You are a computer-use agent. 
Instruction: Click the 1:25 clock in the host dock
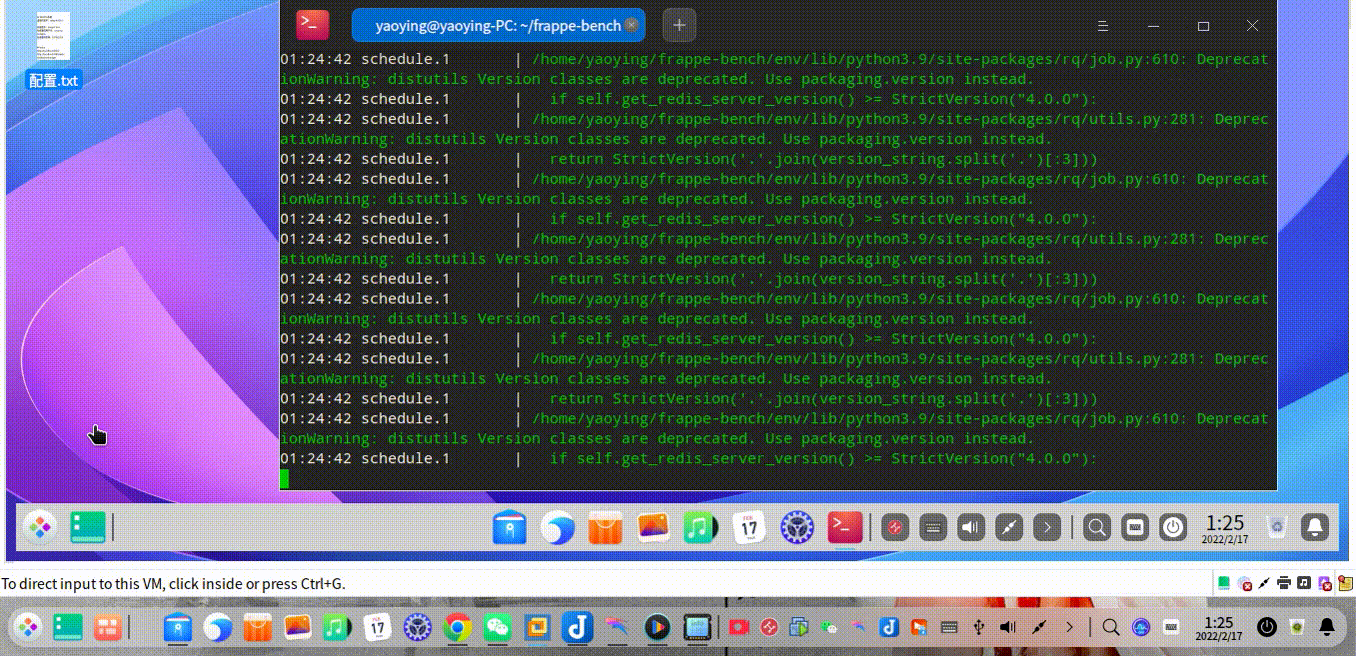tap(1218, 627)
